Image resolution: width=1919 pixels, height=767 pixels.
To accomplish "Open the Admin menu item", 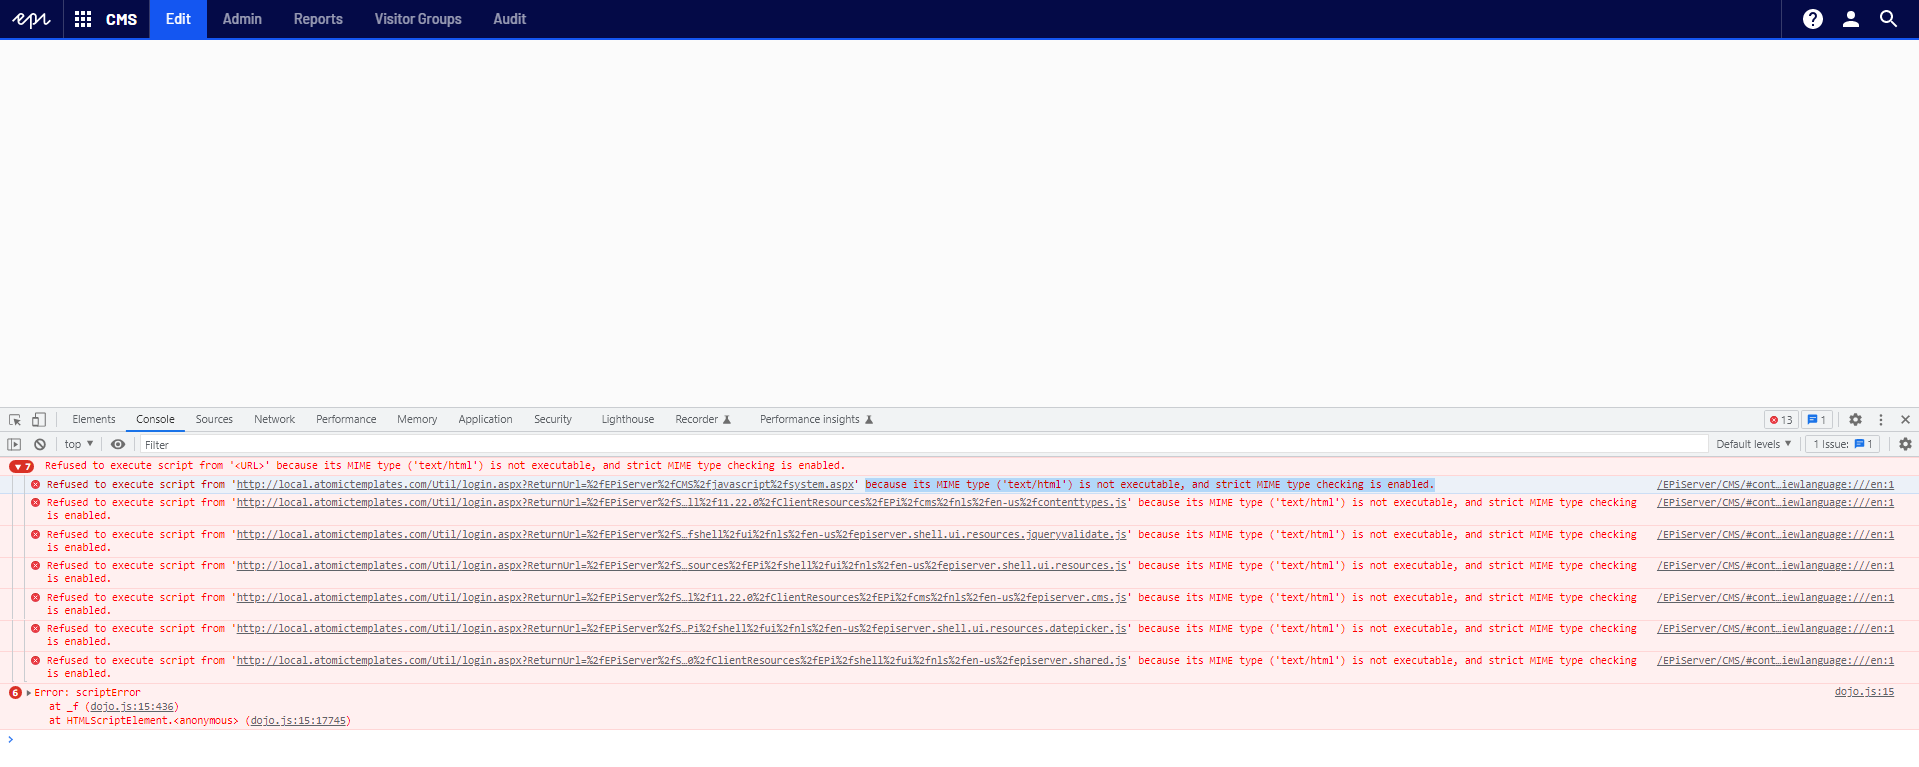I will (242, 19).
